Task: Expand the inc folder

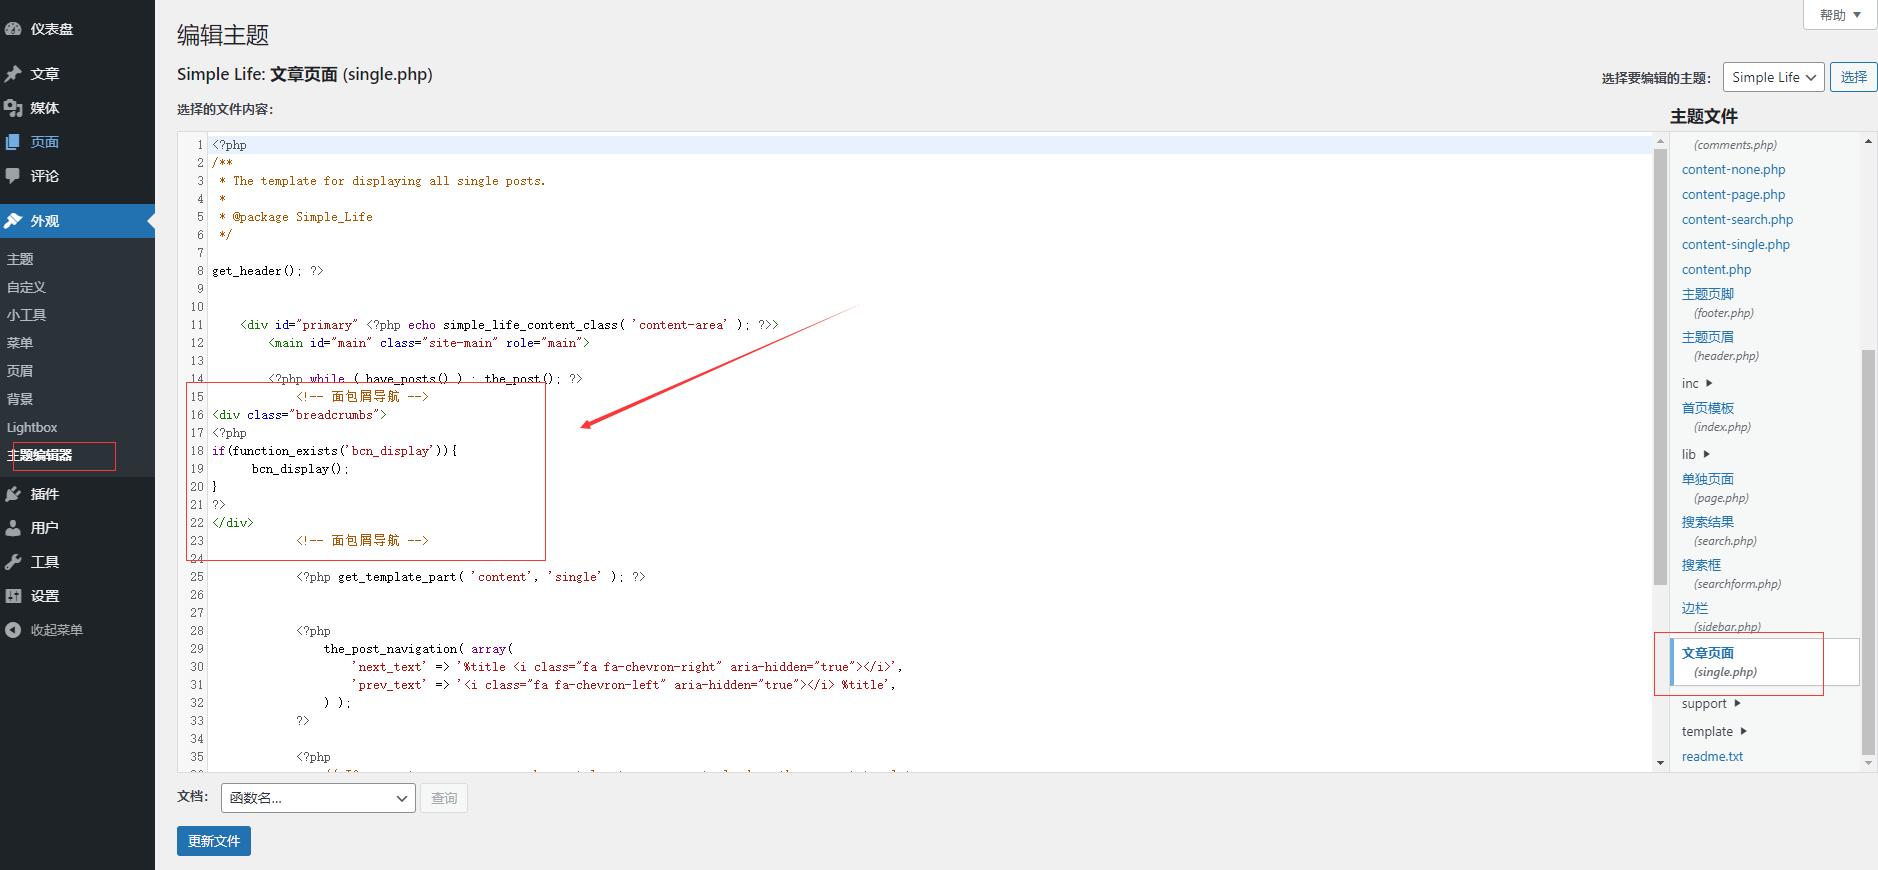Action: [x=1697, y=384]
